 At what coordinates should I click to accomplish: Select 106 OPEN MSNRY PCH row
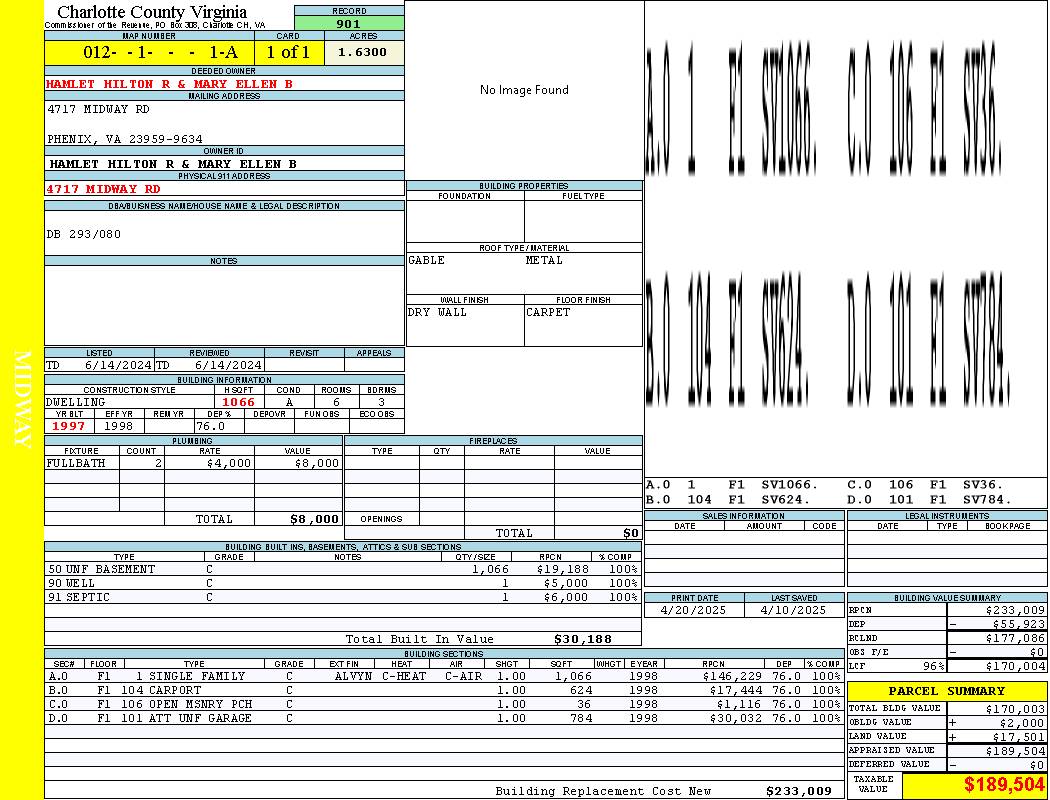pos(445,705)
